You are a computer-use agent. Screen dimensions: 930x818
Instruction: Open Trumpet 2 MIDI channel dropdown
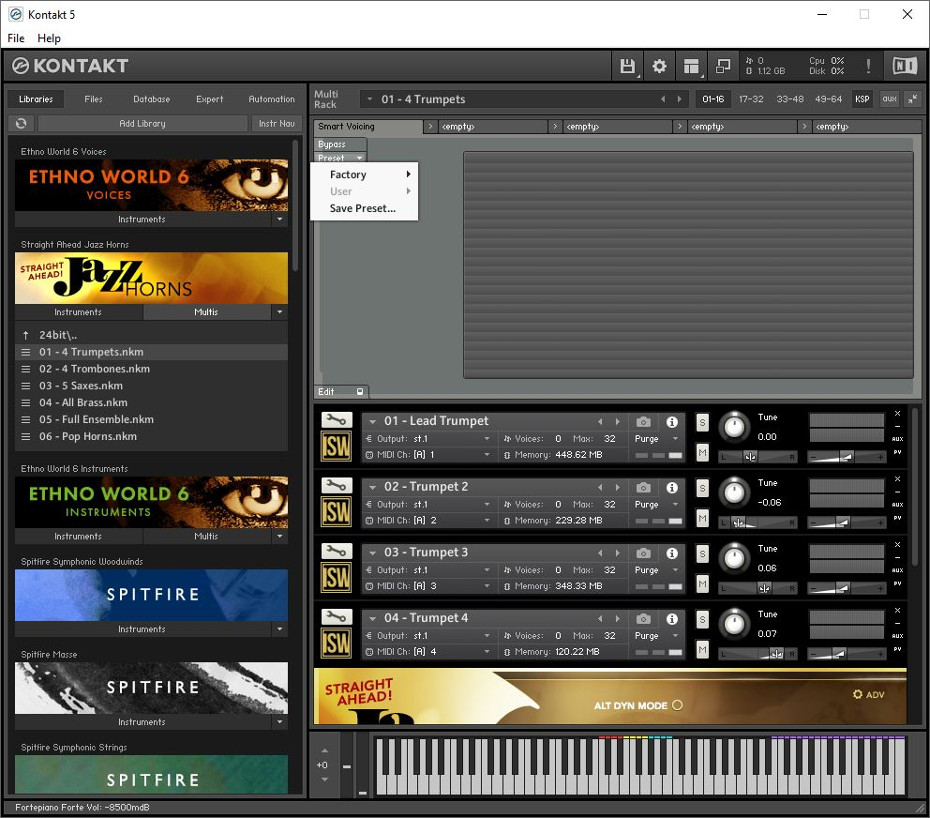(487, 520)
